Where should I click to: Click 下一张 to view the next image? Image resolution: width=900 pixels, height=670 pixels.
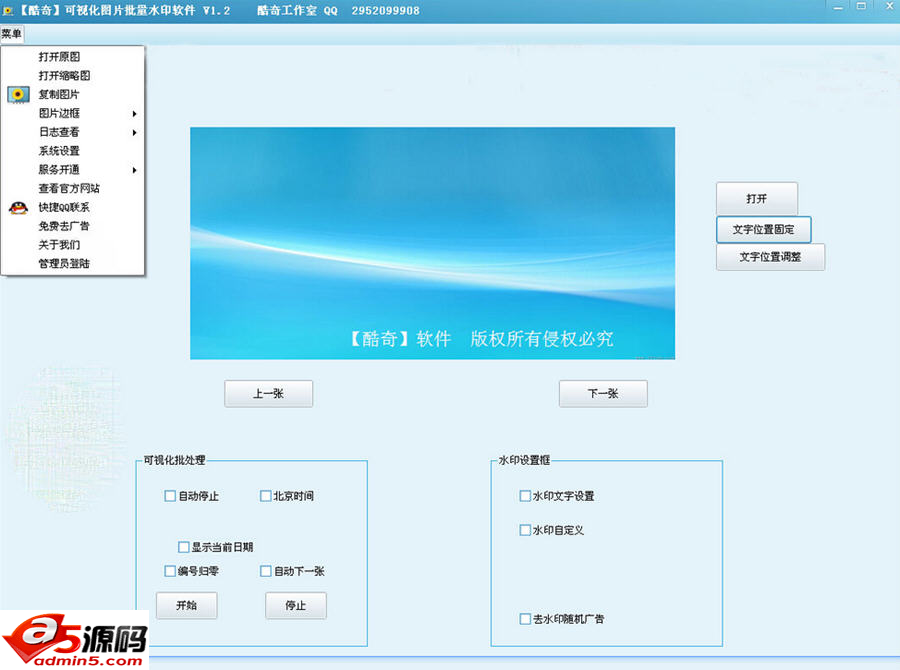click(x=603, y=393)
